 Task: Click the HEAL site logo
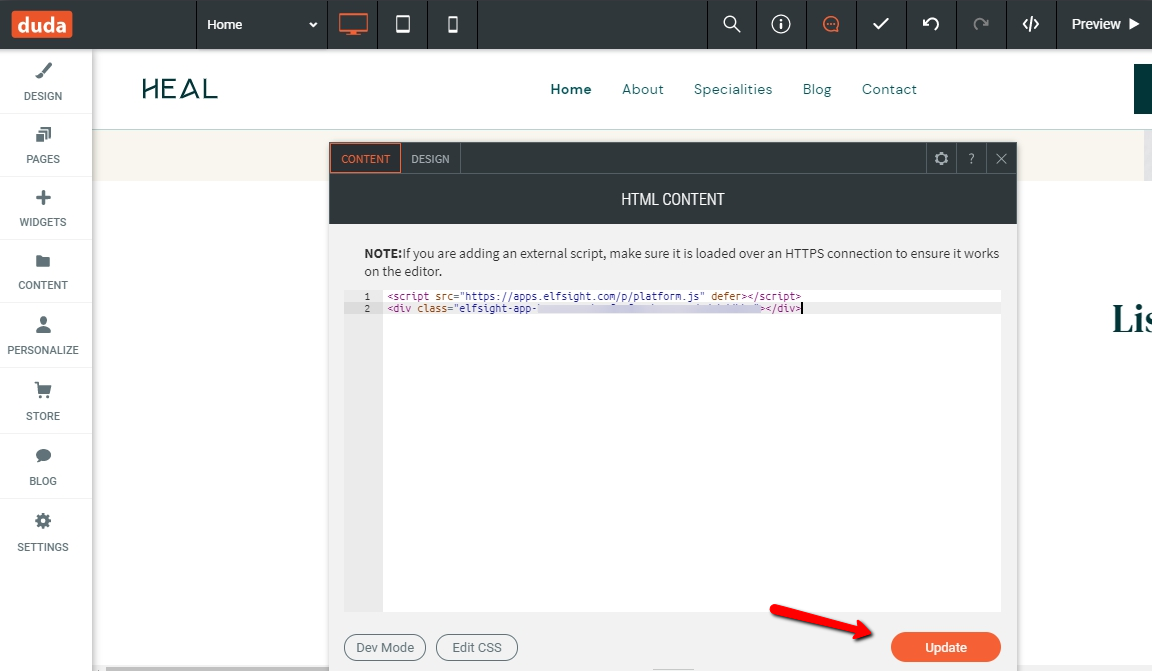click(x=180, y=89)
